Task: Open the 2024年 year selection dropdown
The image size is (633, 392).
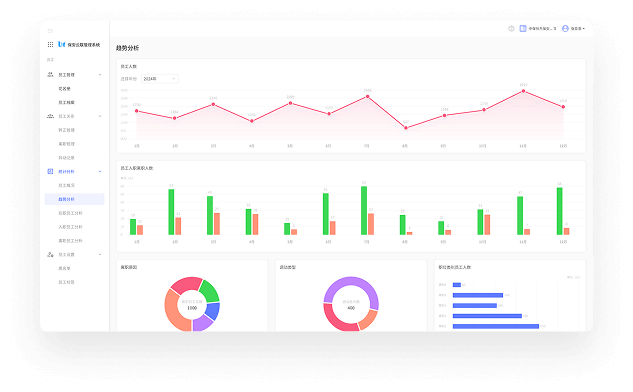Action: pyautogui.click(x=160, y=79)
